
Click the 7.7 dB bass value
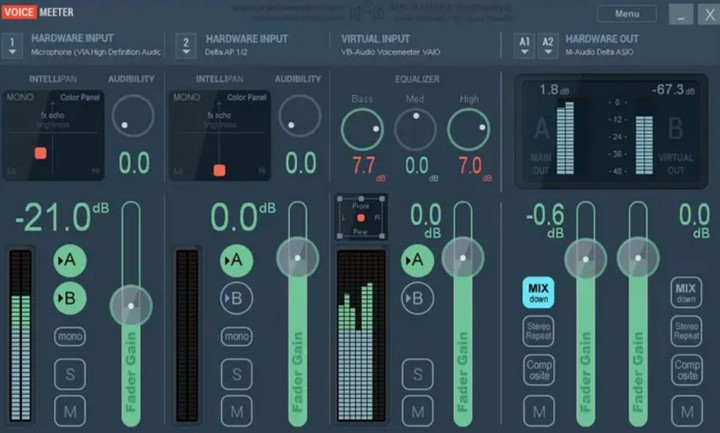pyautogui.click(x=368, y=168)
